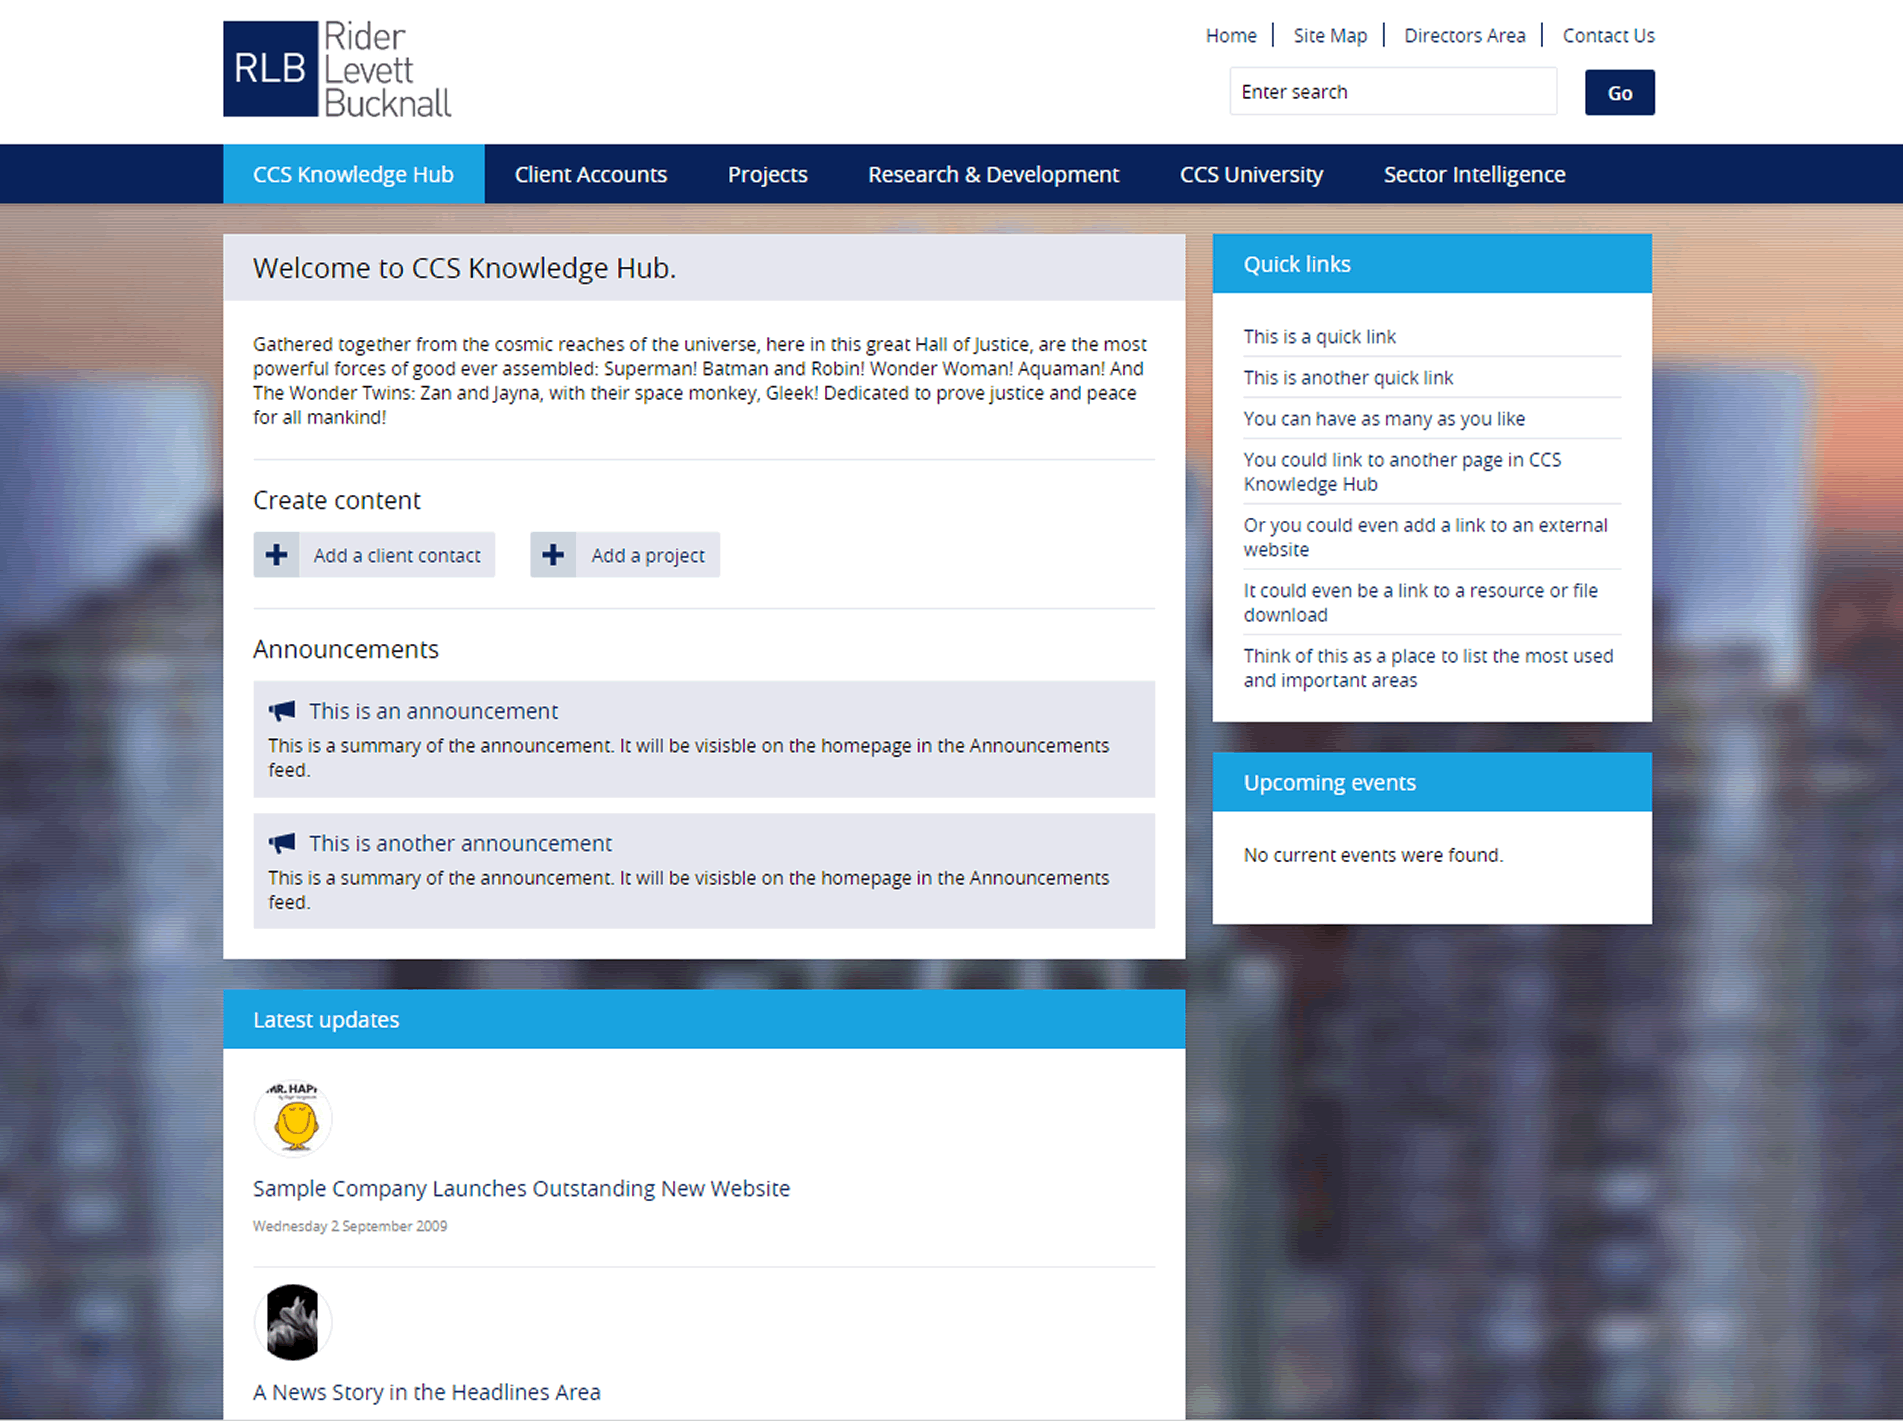The image size is (1903, 1421).
Task: Open CCS University section
Action: coord(1251,174)
